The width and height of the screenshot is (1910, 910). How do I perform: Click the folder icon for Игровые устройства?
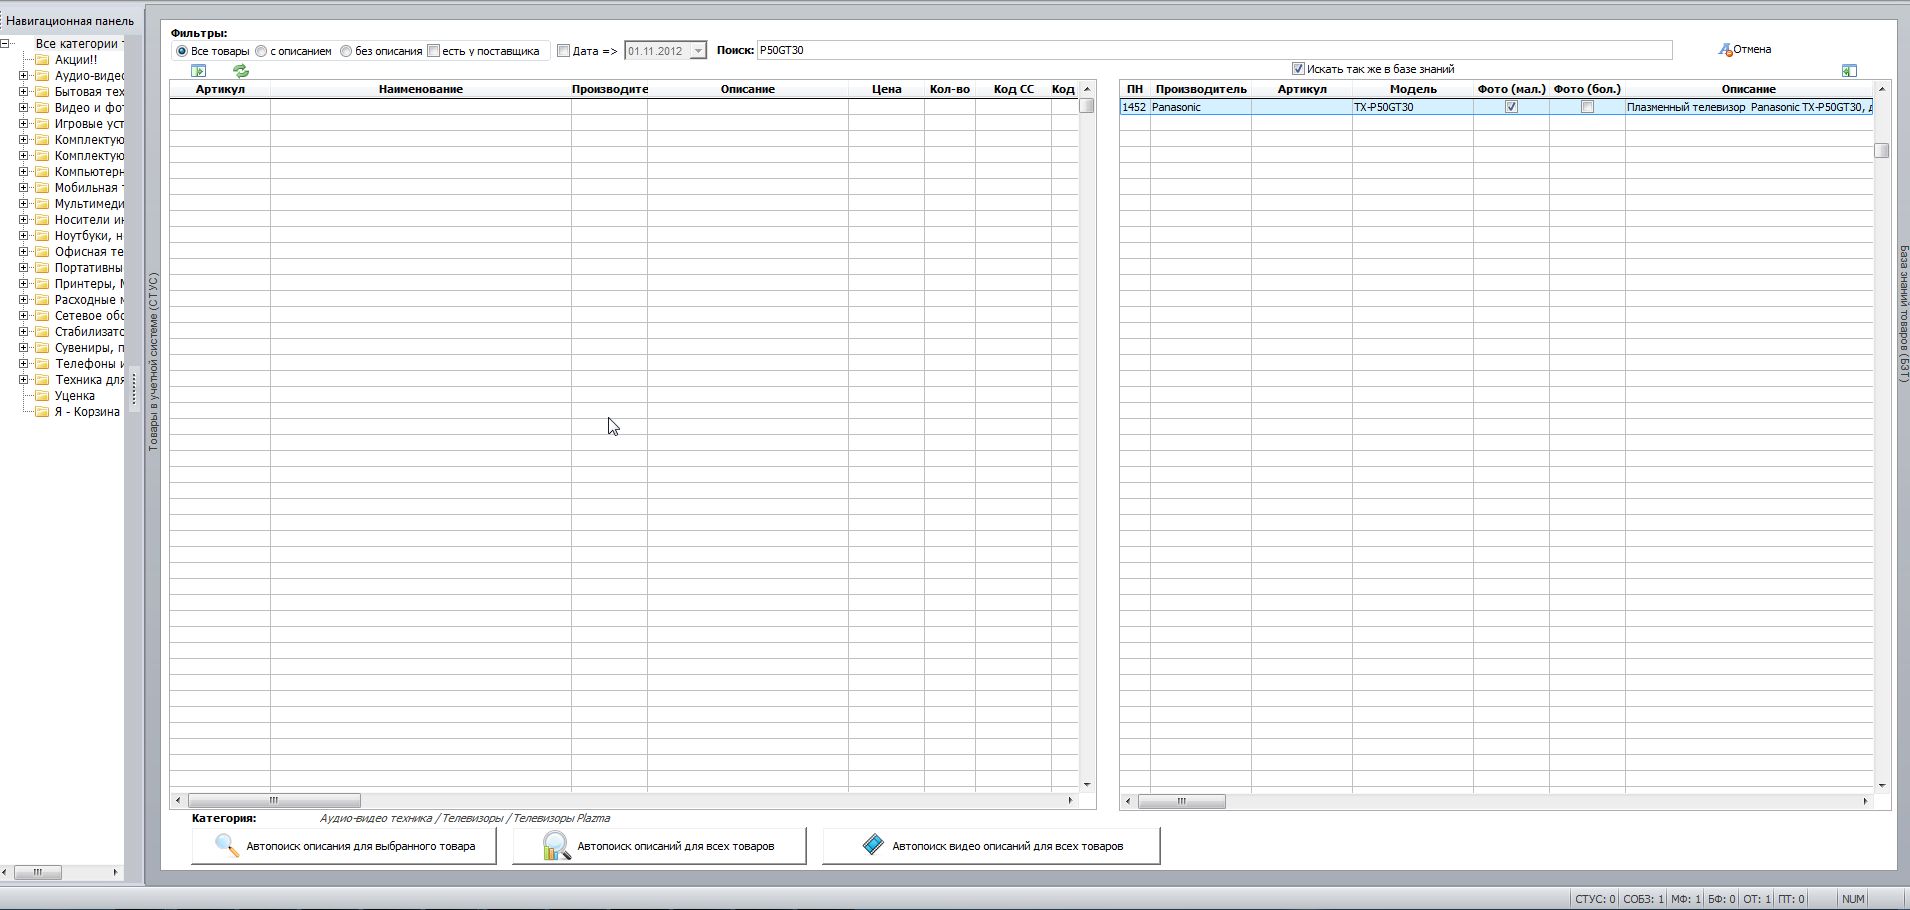42,124
